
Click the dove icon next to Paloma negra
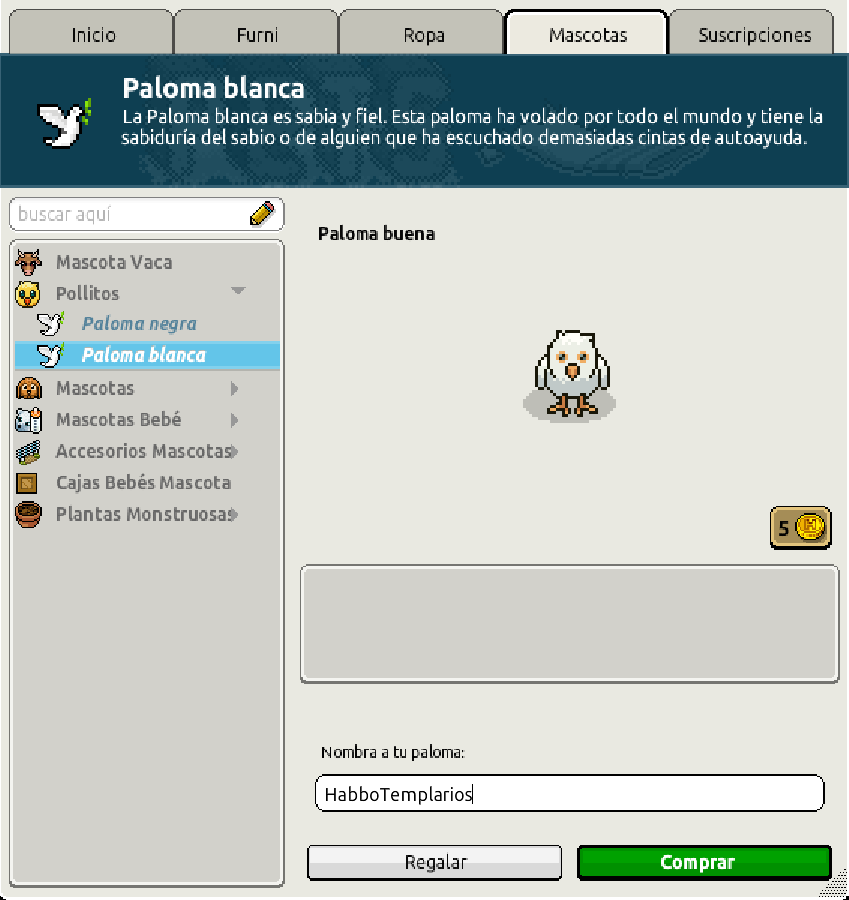51,324
